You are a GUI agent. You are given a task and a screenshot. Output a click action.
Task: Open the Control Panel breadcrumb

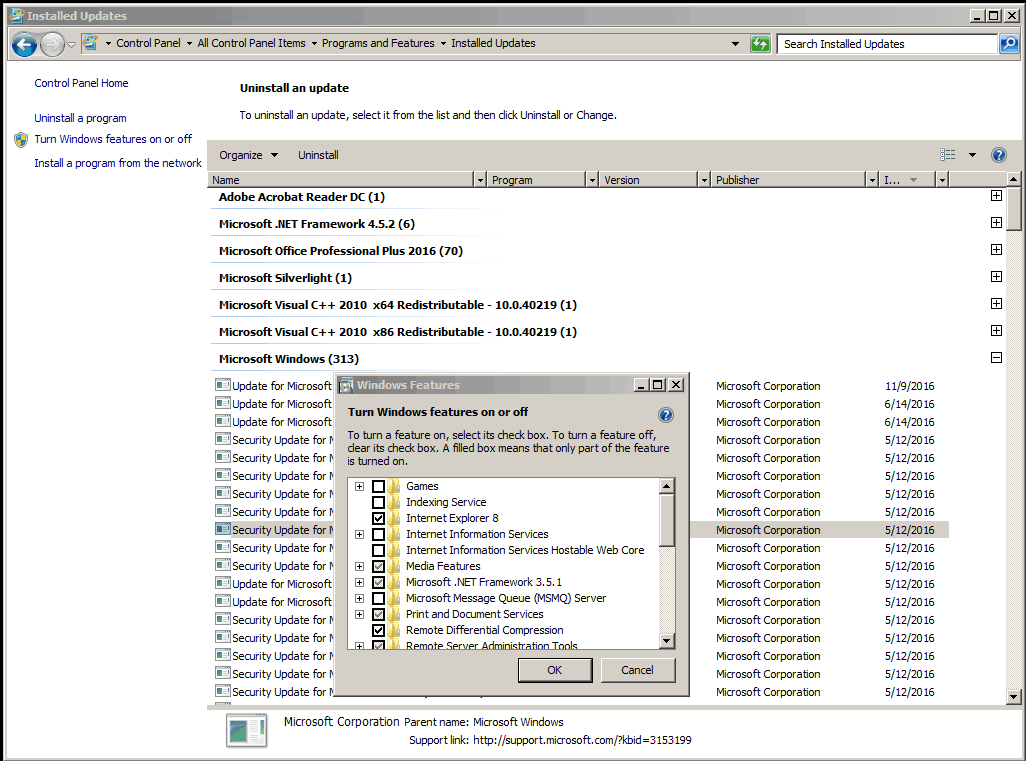(x=149, y=43)
